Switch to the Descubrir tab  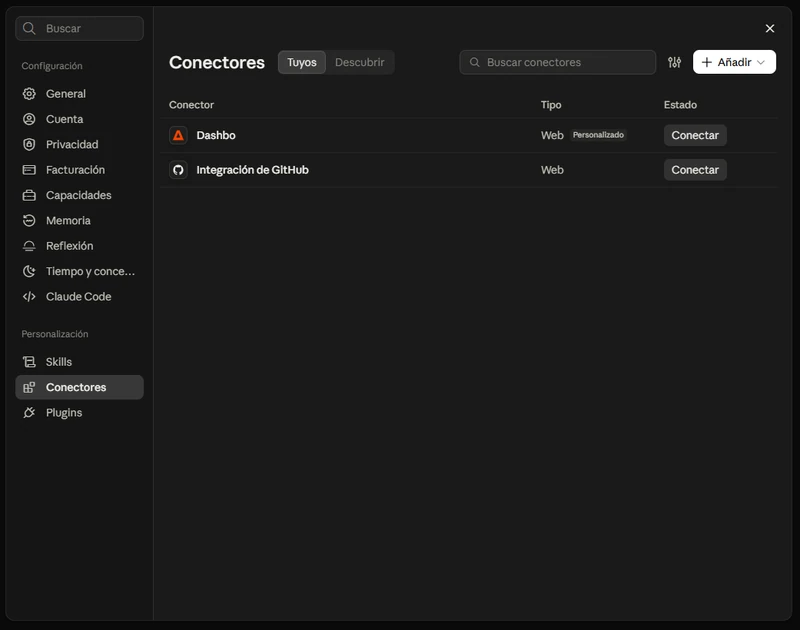(360, 62)
